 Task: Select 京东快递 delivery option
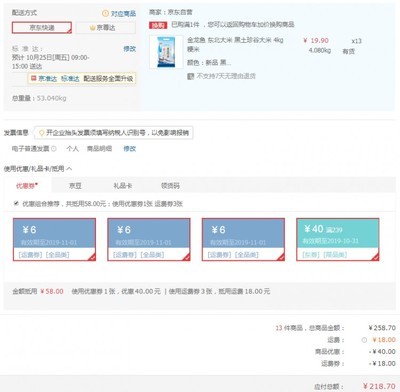(42, 28)
